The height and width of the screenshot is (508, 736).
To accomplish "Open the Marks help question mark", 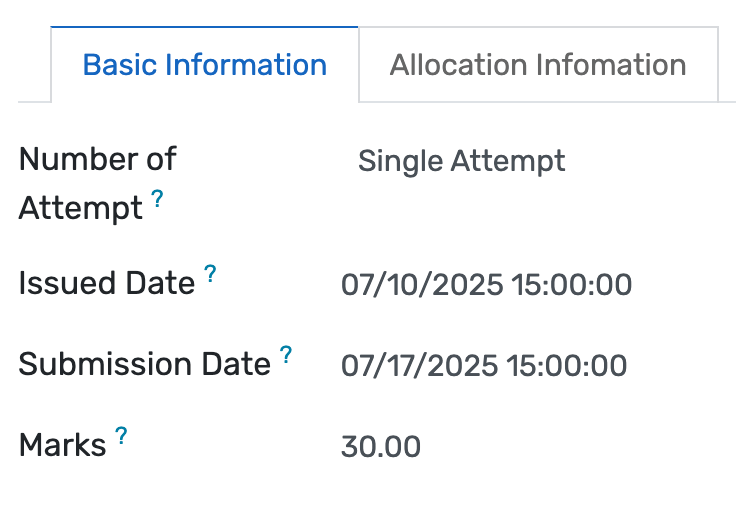I will [x=121, y=436].
